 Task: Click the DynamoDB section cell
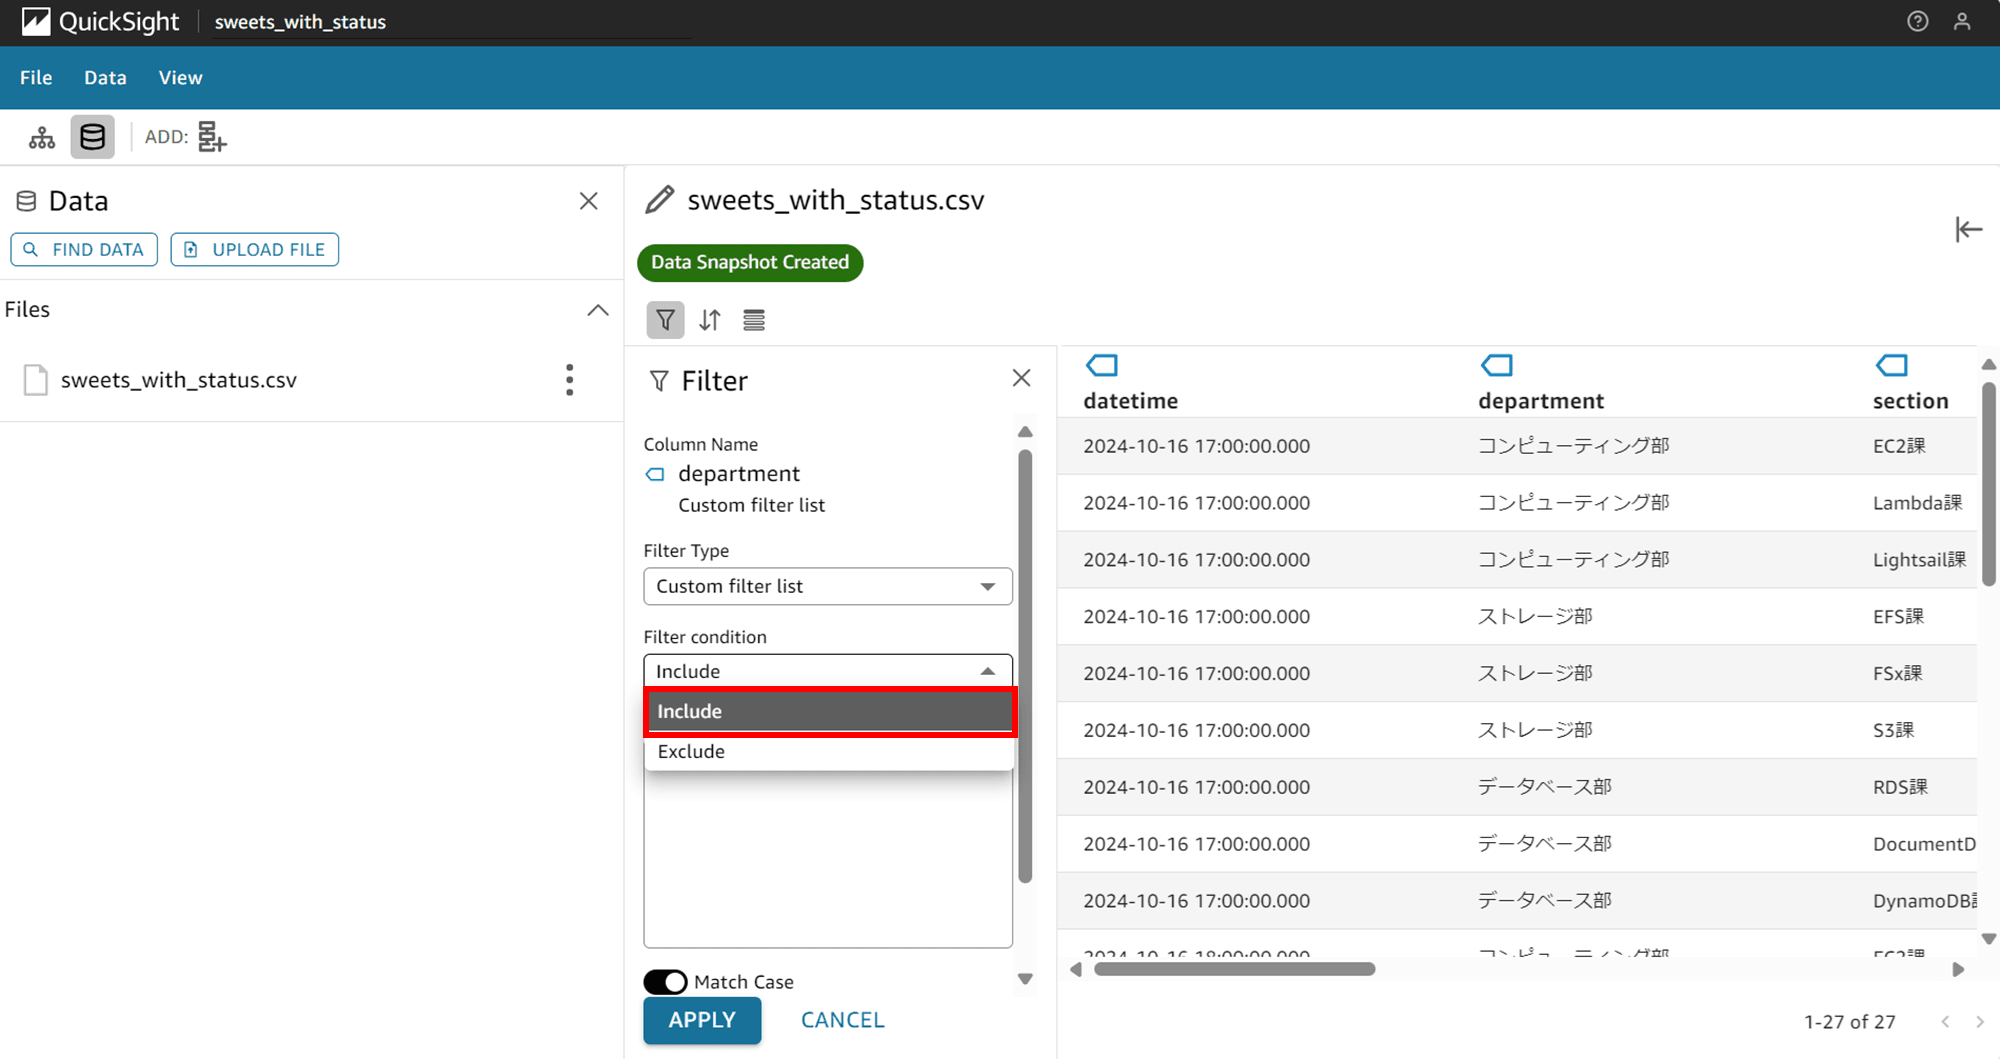pos(1924,901)
